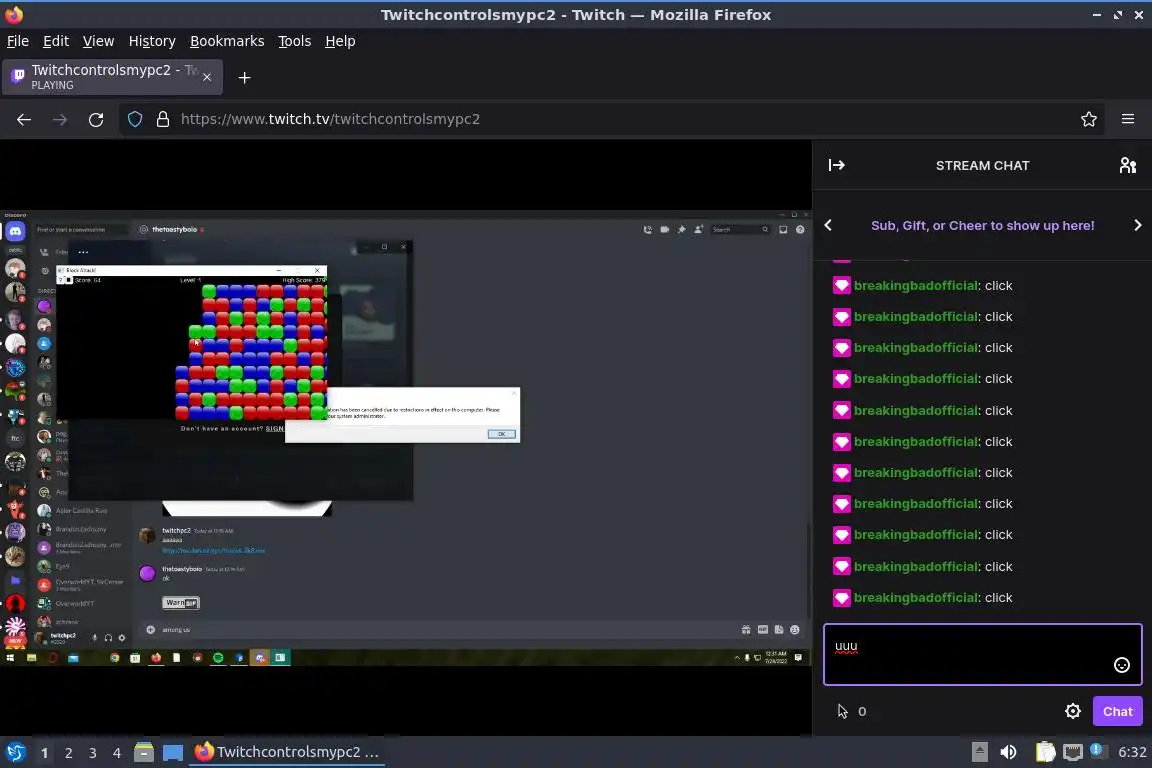Click the Twitch favicon on the tab
The image size is (1152, 768).
click(18, 76)
